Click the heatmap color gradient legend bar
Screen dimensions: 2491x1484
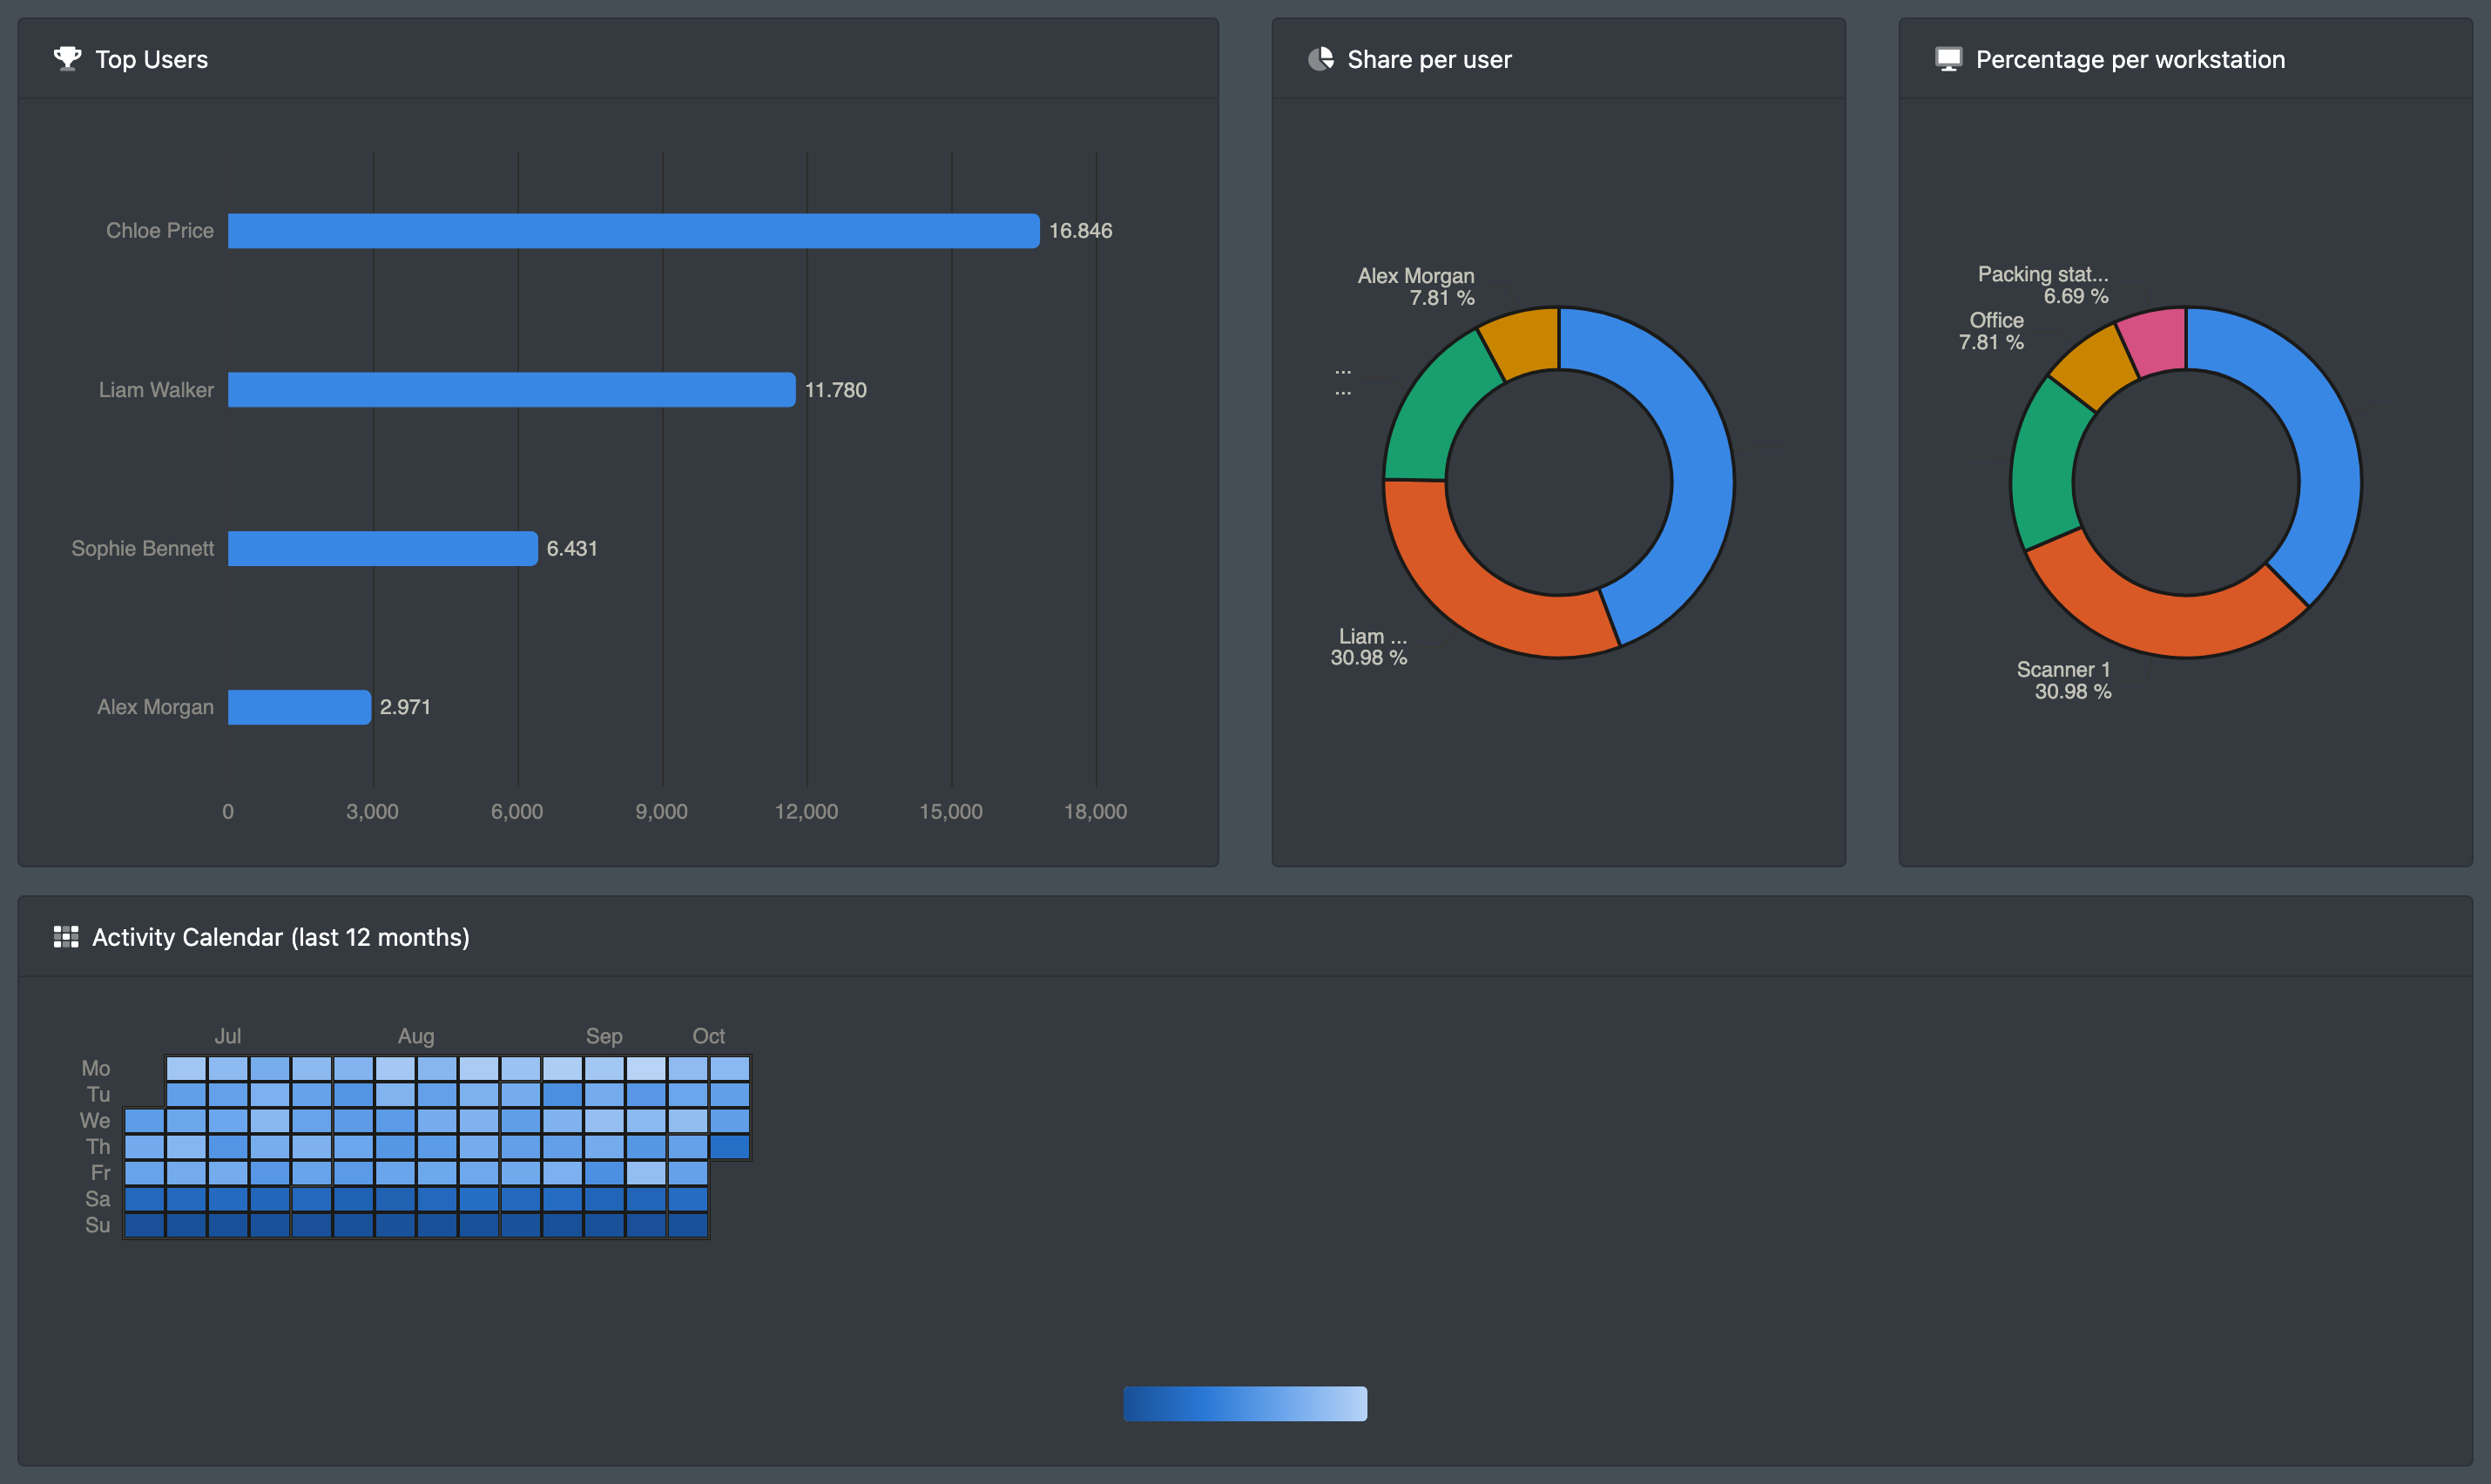pos(1245,1404)
